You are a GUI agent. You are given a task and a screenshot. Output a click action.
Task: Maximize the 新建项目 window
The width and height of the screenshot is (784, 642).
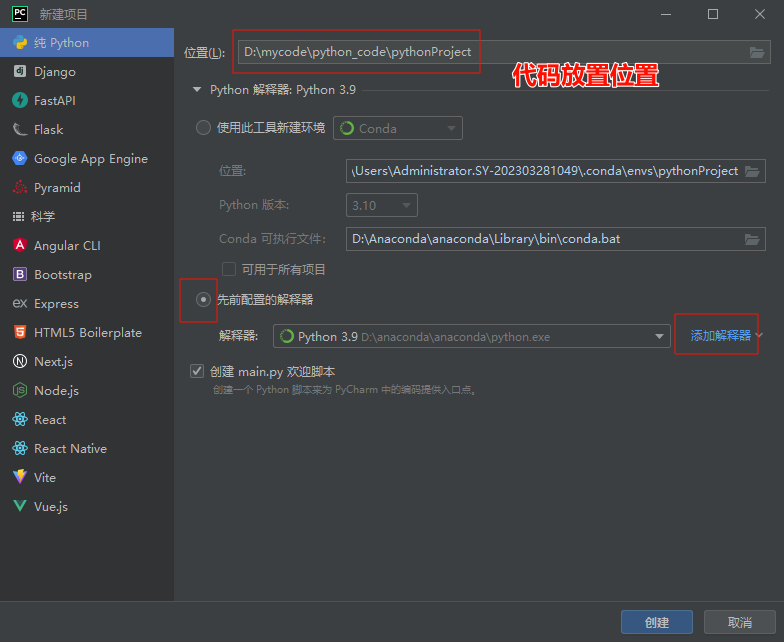[713, 14]
